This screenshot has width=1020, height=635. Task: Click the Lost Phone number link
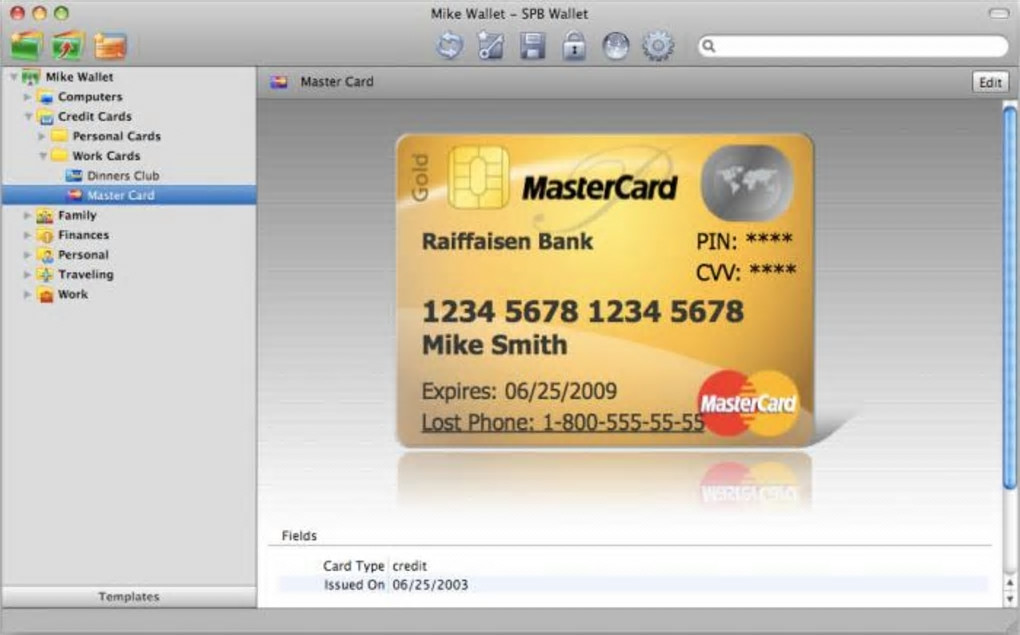(563, 422)
